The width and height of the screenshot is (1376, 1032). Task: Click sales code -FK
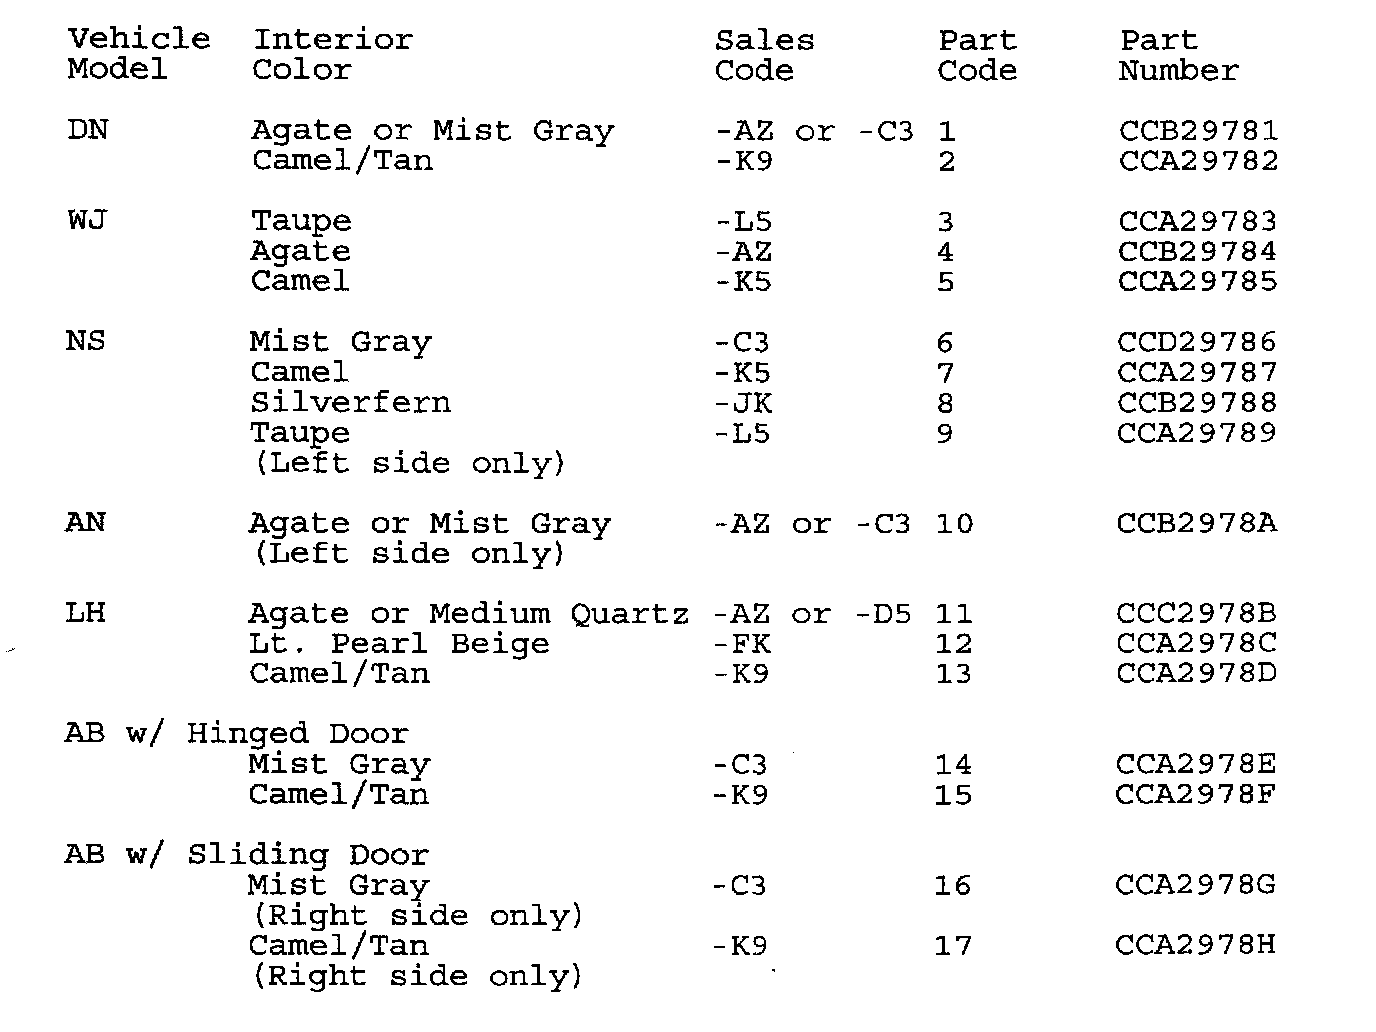(x=741, y=643)
